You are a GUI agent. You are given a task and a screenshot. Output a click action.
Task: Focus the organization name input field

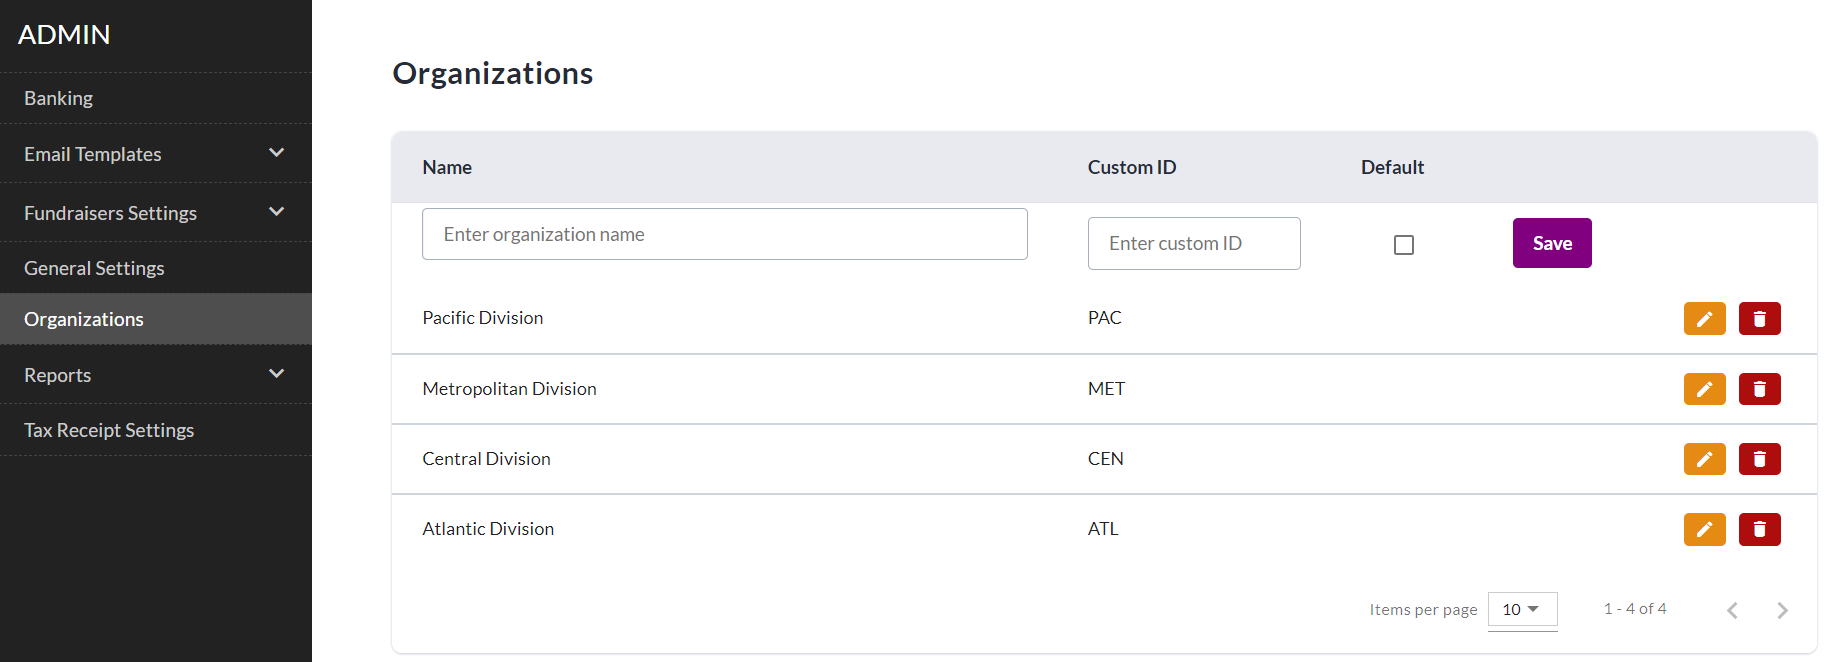(724, 234)
